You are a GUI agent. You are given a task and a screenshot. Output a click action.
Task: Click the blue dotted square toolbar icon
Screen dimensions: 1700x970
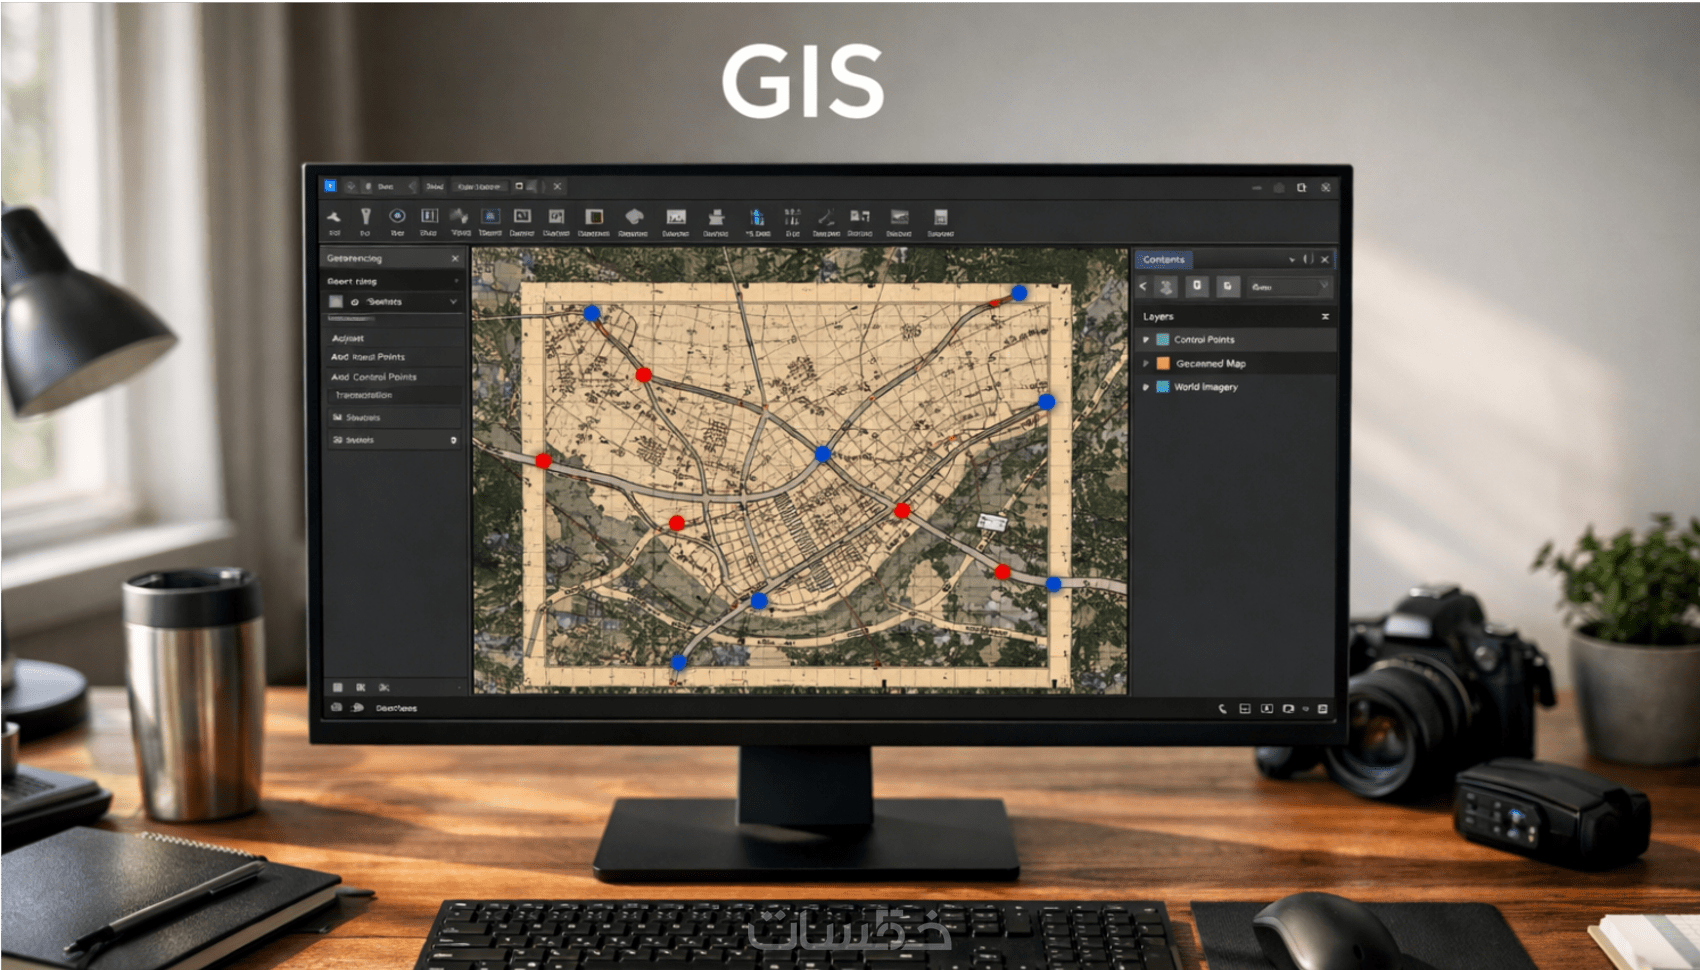point(490,216)
